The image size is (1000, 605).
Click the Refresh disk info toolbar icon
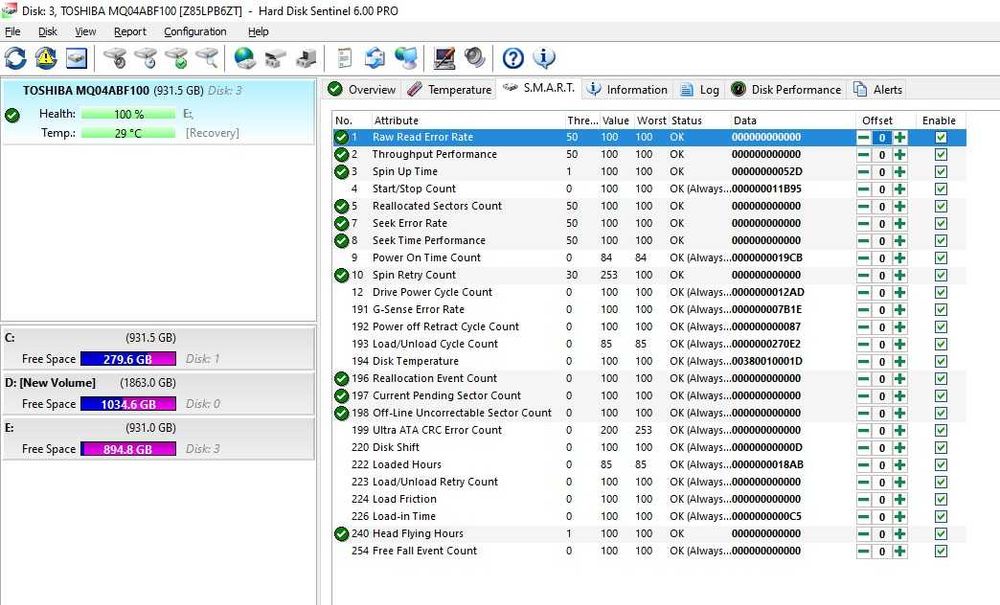coord(15,58)
